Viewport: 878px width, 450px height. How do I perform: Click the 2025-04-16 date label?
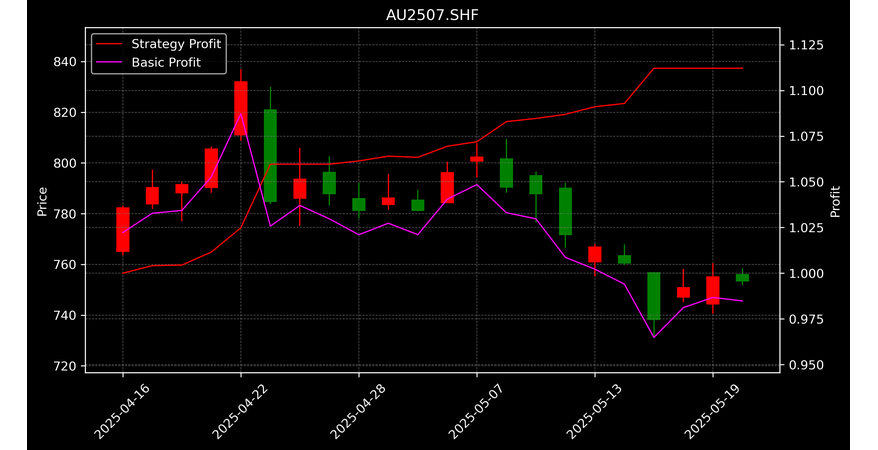pyautogui.click(x=122, y=411)
